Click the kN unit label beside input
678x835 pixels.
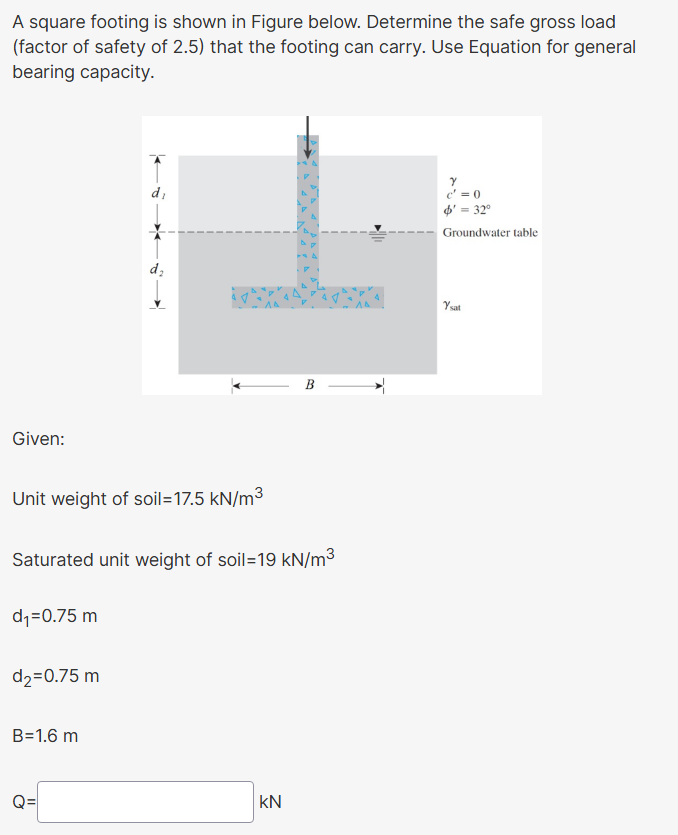click(269, 801)
